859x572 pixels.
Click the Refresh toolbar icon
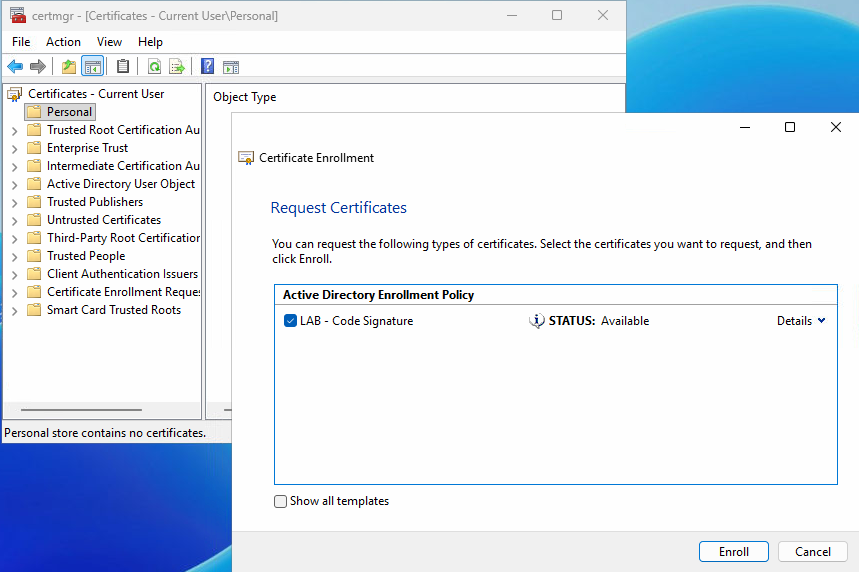click(154, 67)
